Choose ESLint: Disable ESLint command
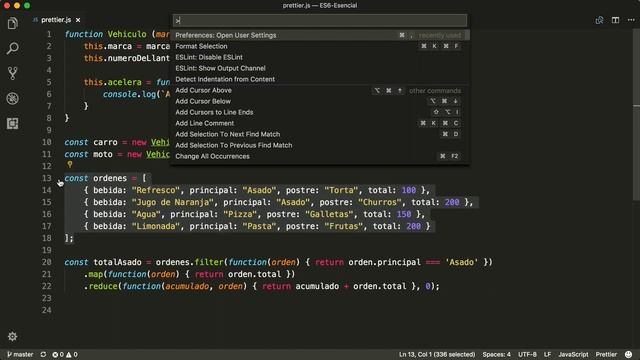Image resolution: width=640 pixels, height=360 pixels. tap(320, 57)
